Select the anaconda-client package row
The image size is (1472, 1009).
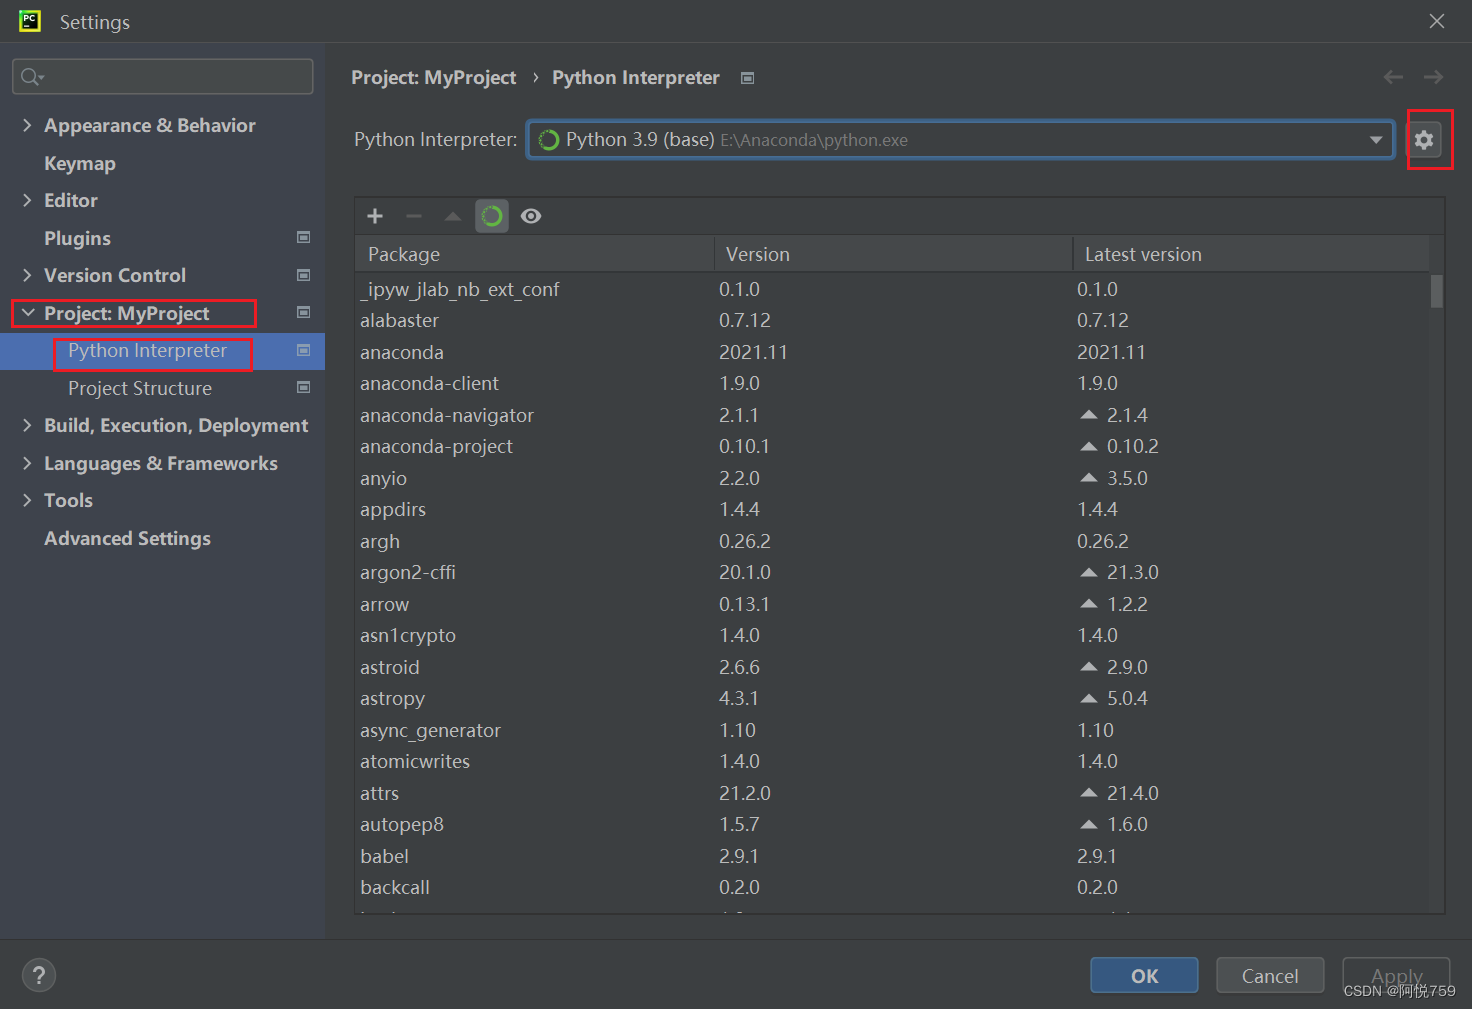(893, 383)
